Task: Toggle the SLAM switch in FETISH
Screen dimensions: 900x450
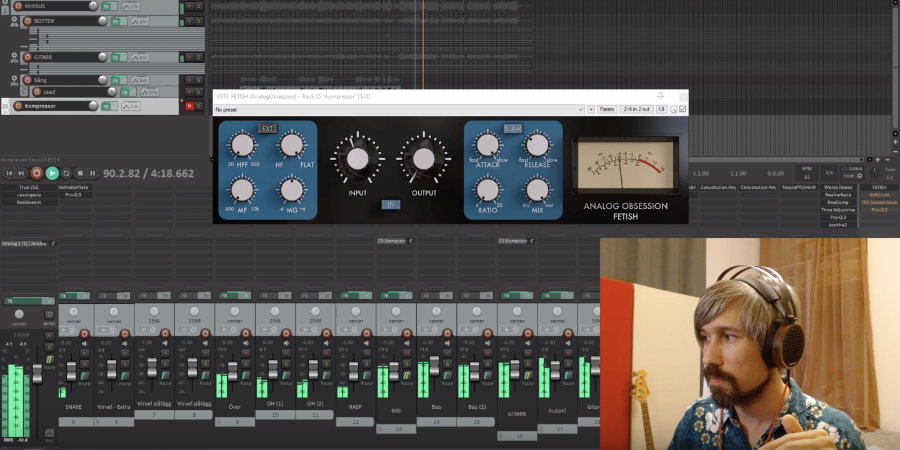Action: [513, 129]
